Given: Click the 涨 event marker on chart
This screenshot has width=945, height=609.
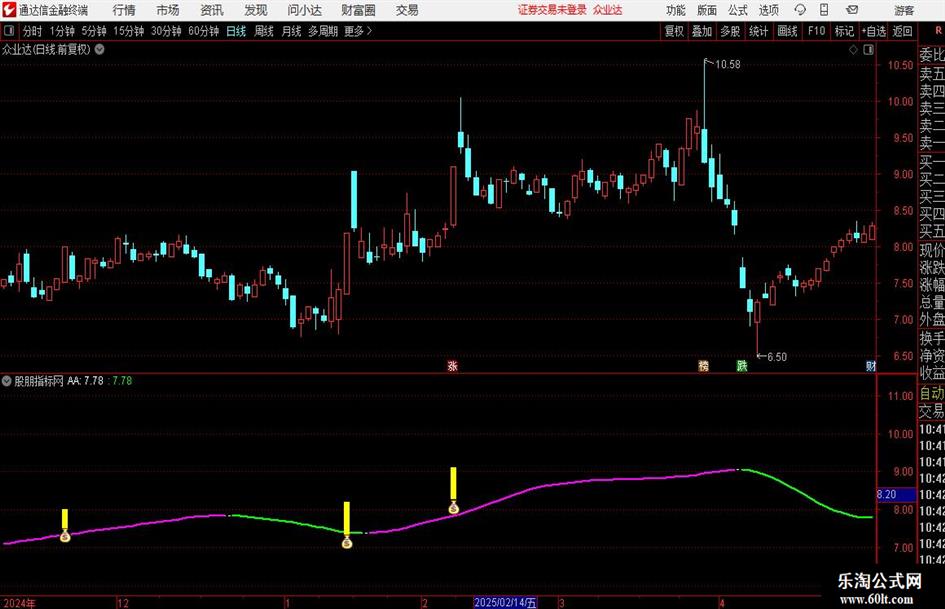Looking at the screenshot, I should 453,366.
